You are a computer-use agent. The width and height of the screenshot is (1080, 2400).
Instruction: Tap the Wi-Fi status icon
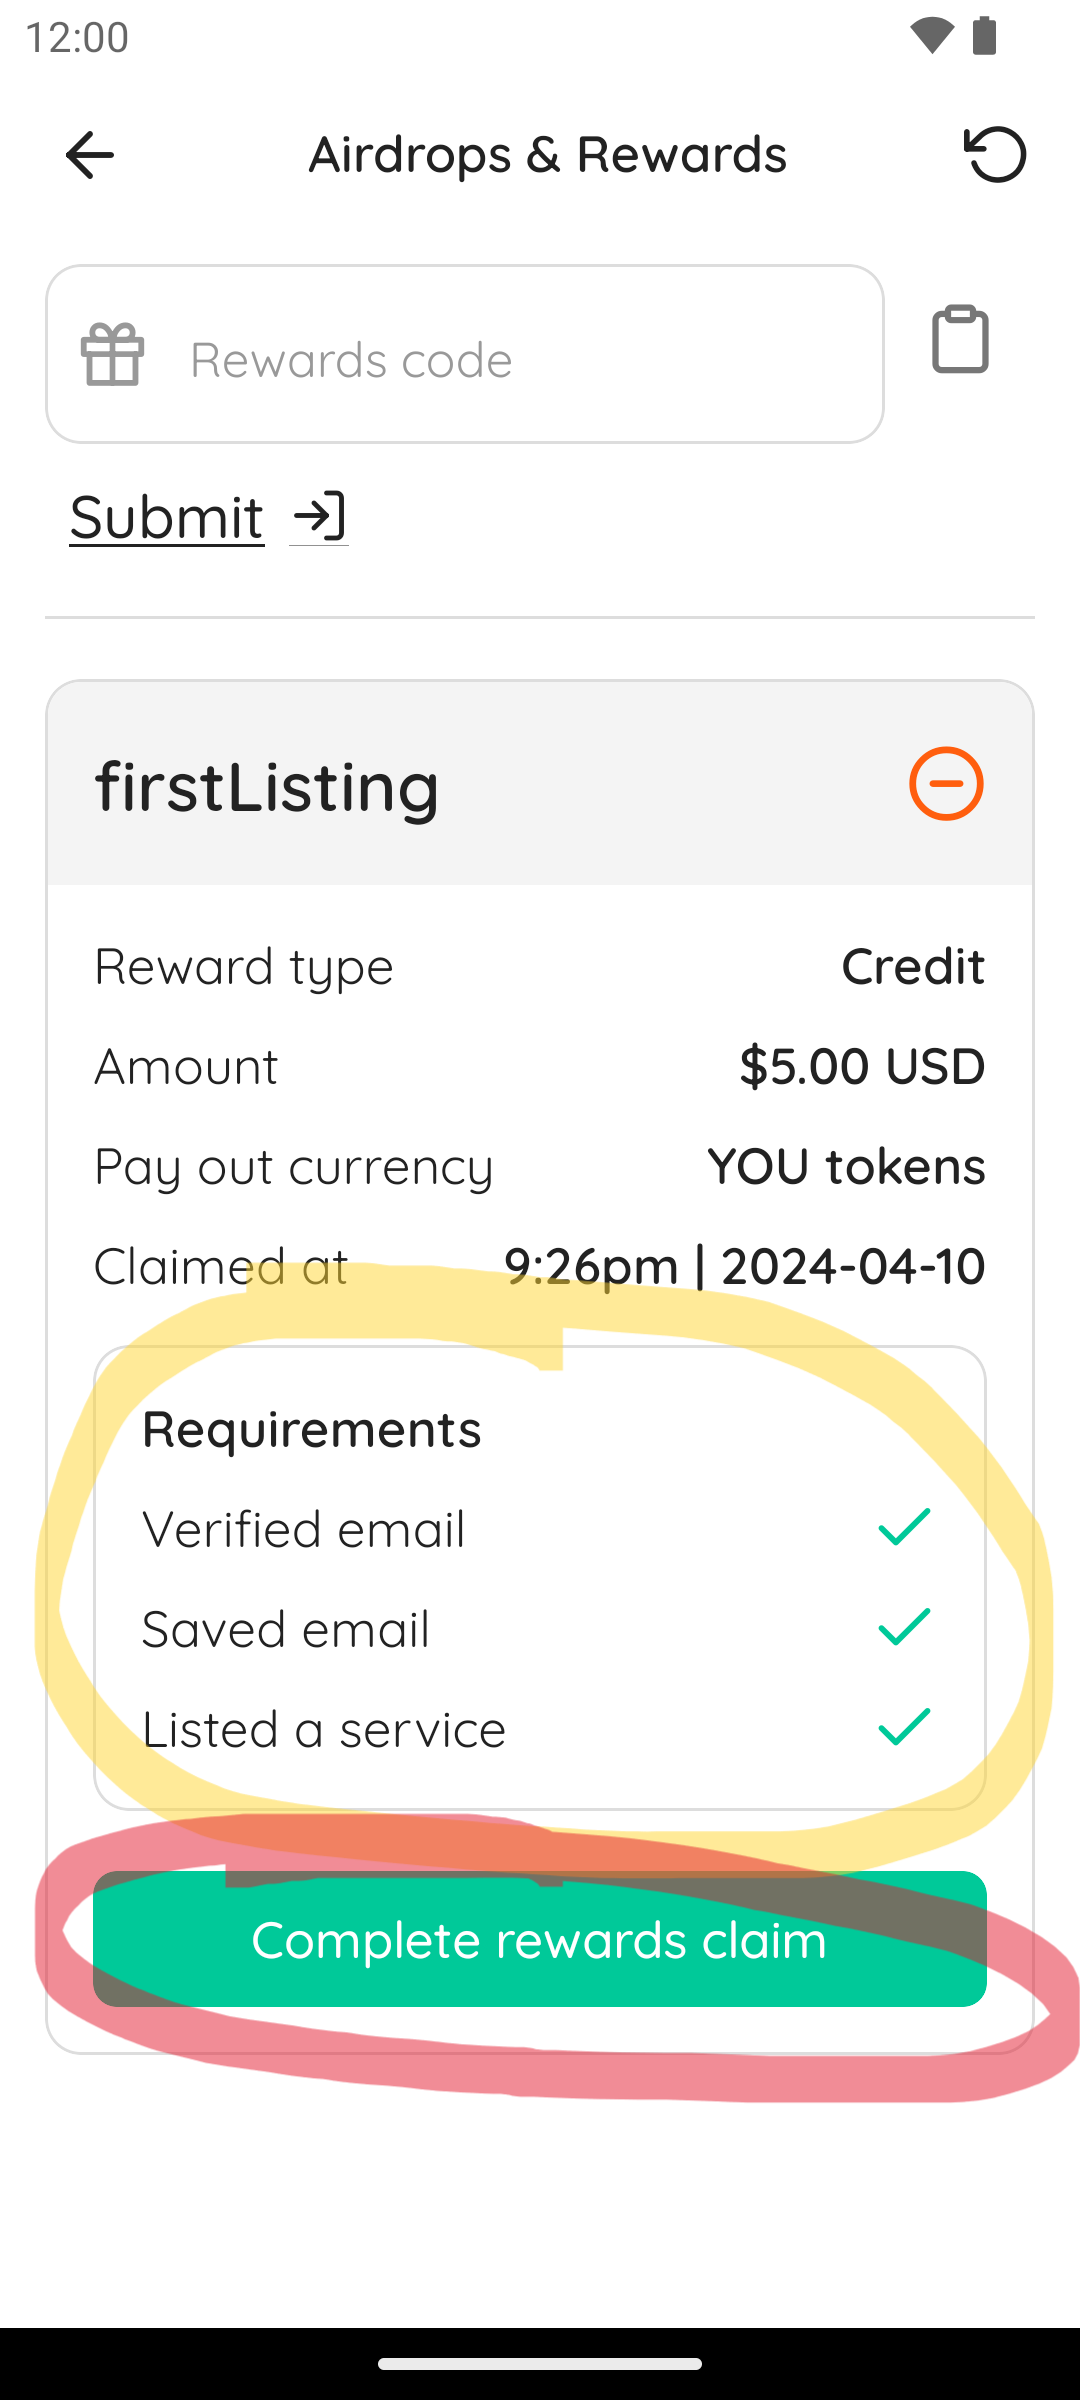pyautogui.click(x=931, y=36)
